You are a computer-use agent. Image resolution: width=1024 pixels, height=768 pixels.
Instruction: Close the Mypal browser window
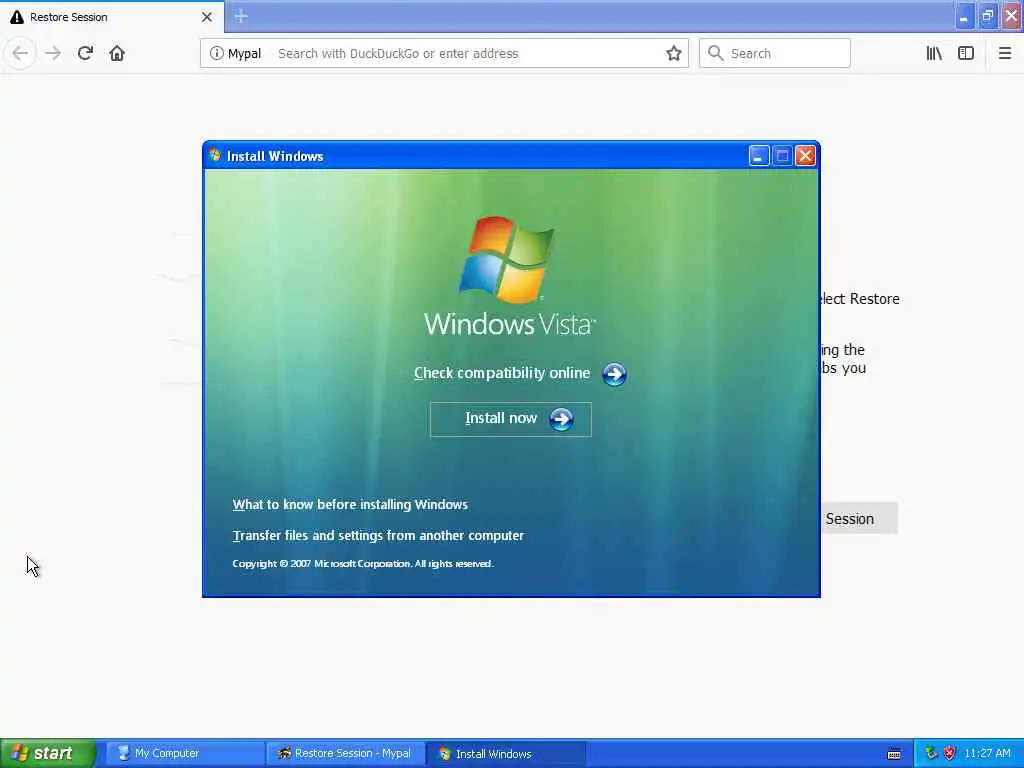click(1012, 16)
